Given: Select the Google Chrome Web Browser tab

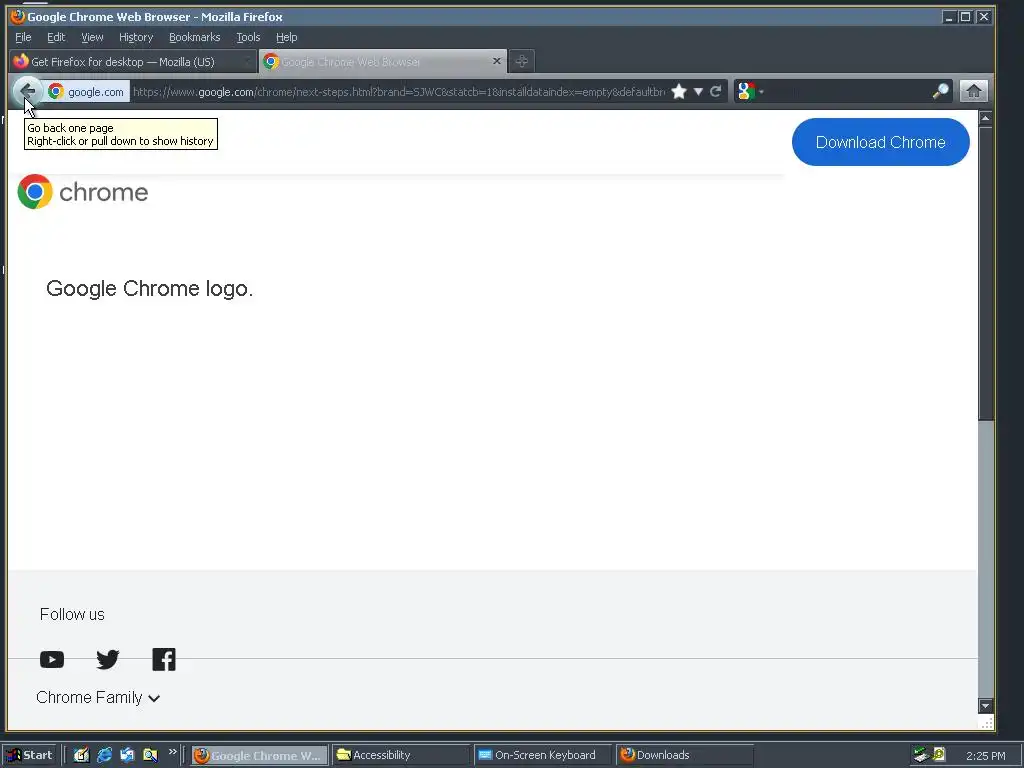Looking at the screenshot, I should point(383,61).
